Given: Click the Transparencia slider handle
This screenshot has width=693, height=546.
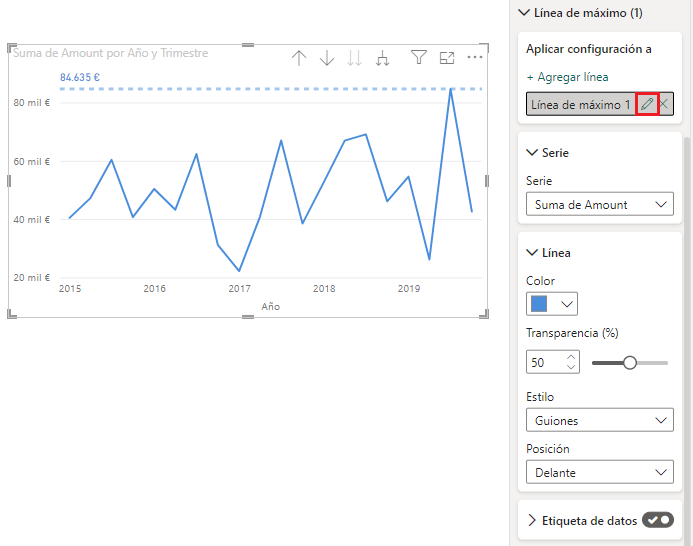Looking at the screenshot, I should coord(630,363).
